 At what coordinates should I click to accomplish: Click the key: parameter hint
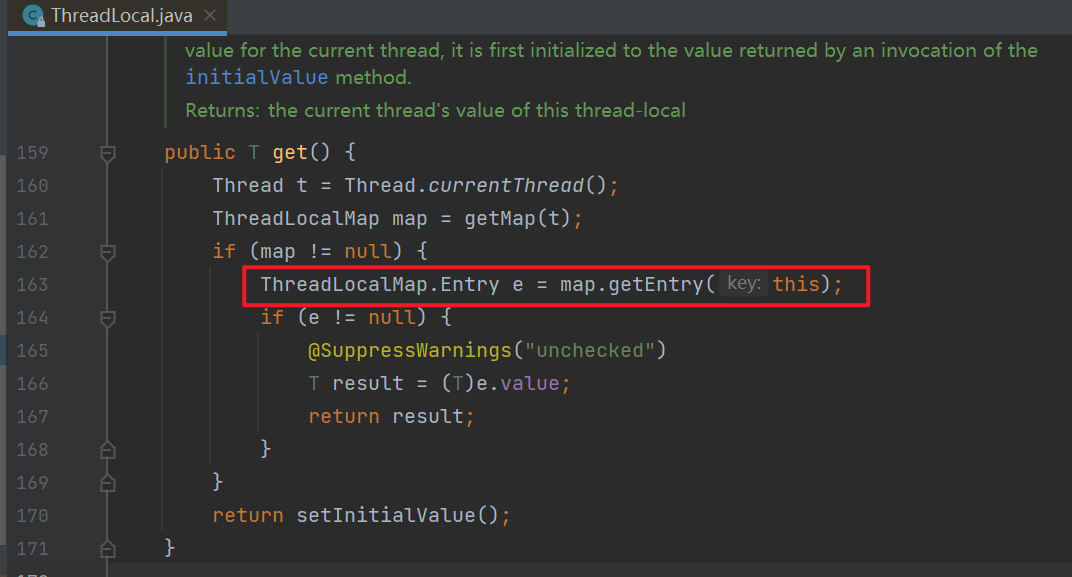coord(744,285)
